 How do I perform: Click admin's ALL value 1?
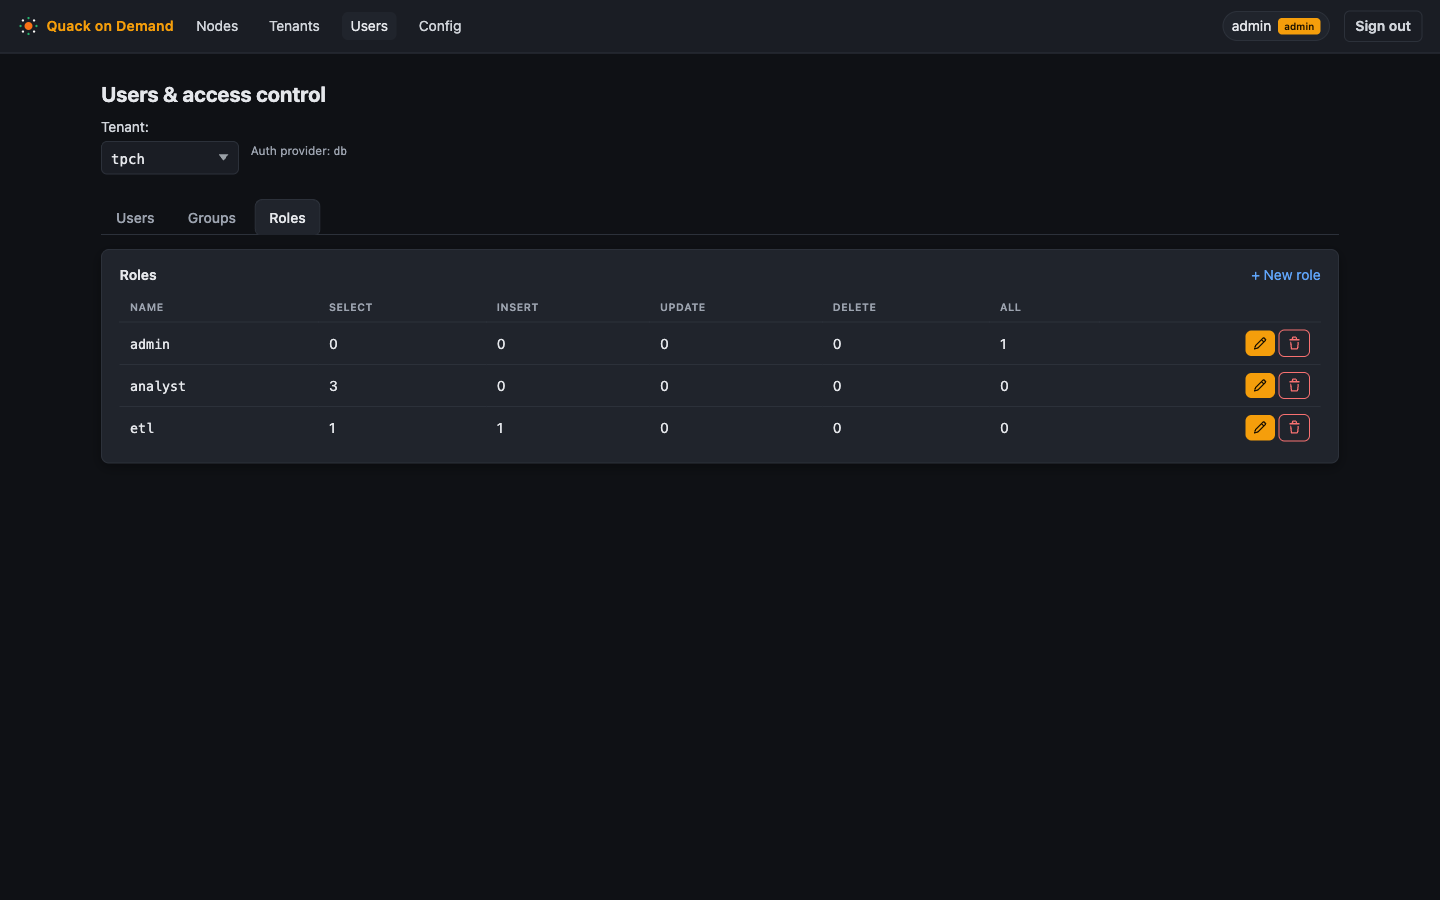coord(1003,344)
